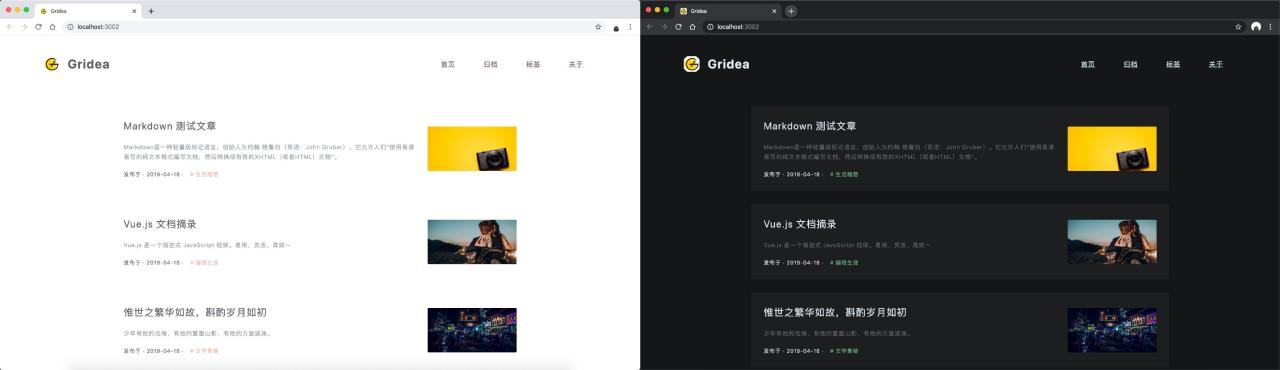Reload the page in the dark browser window

678,27
